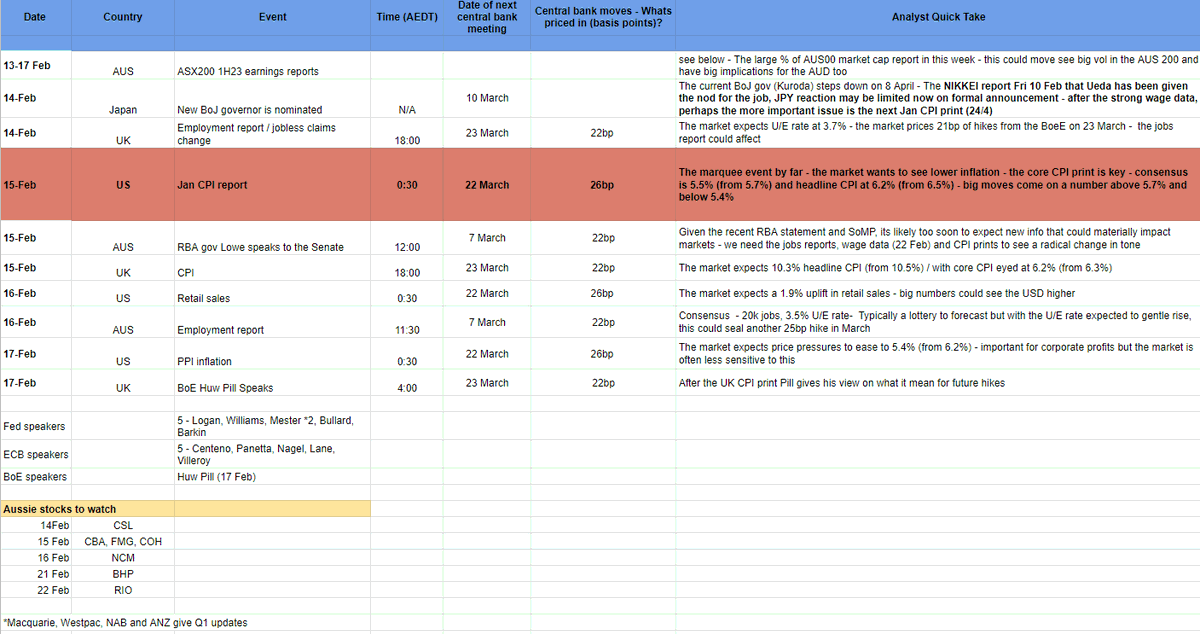Click the BHP stock cell
Image resolution: width=1200 pixels, height=634 pixels.
(x=122, y=574)
